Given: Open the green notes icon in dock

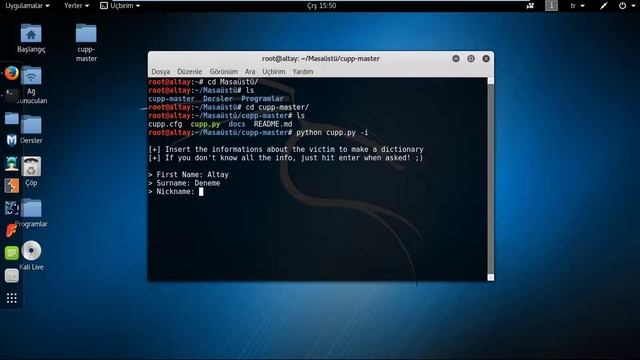Looking at the screenshot, I should point(11,253).
